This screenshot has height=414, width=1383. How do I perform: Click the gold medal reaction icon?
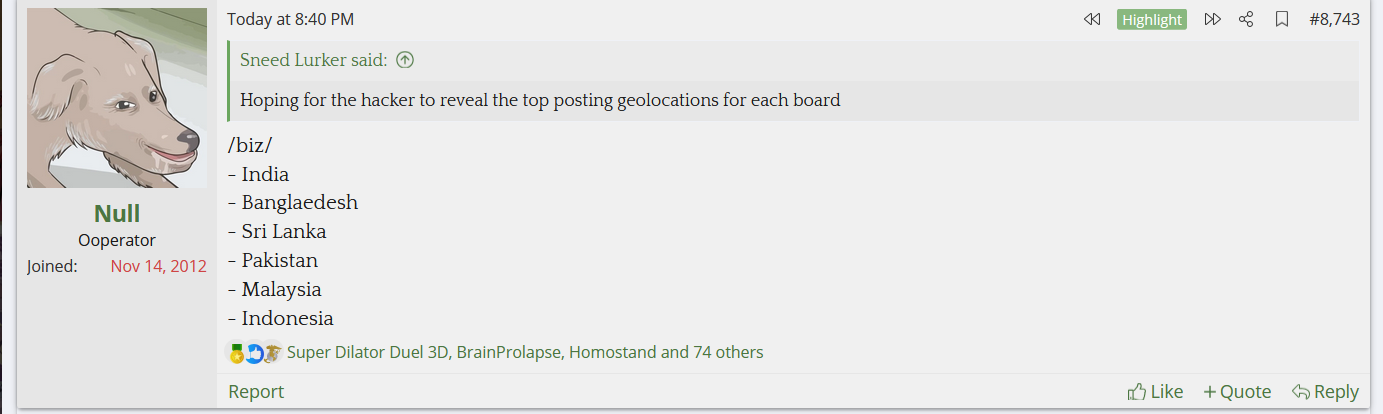click(x=237, y=353)
